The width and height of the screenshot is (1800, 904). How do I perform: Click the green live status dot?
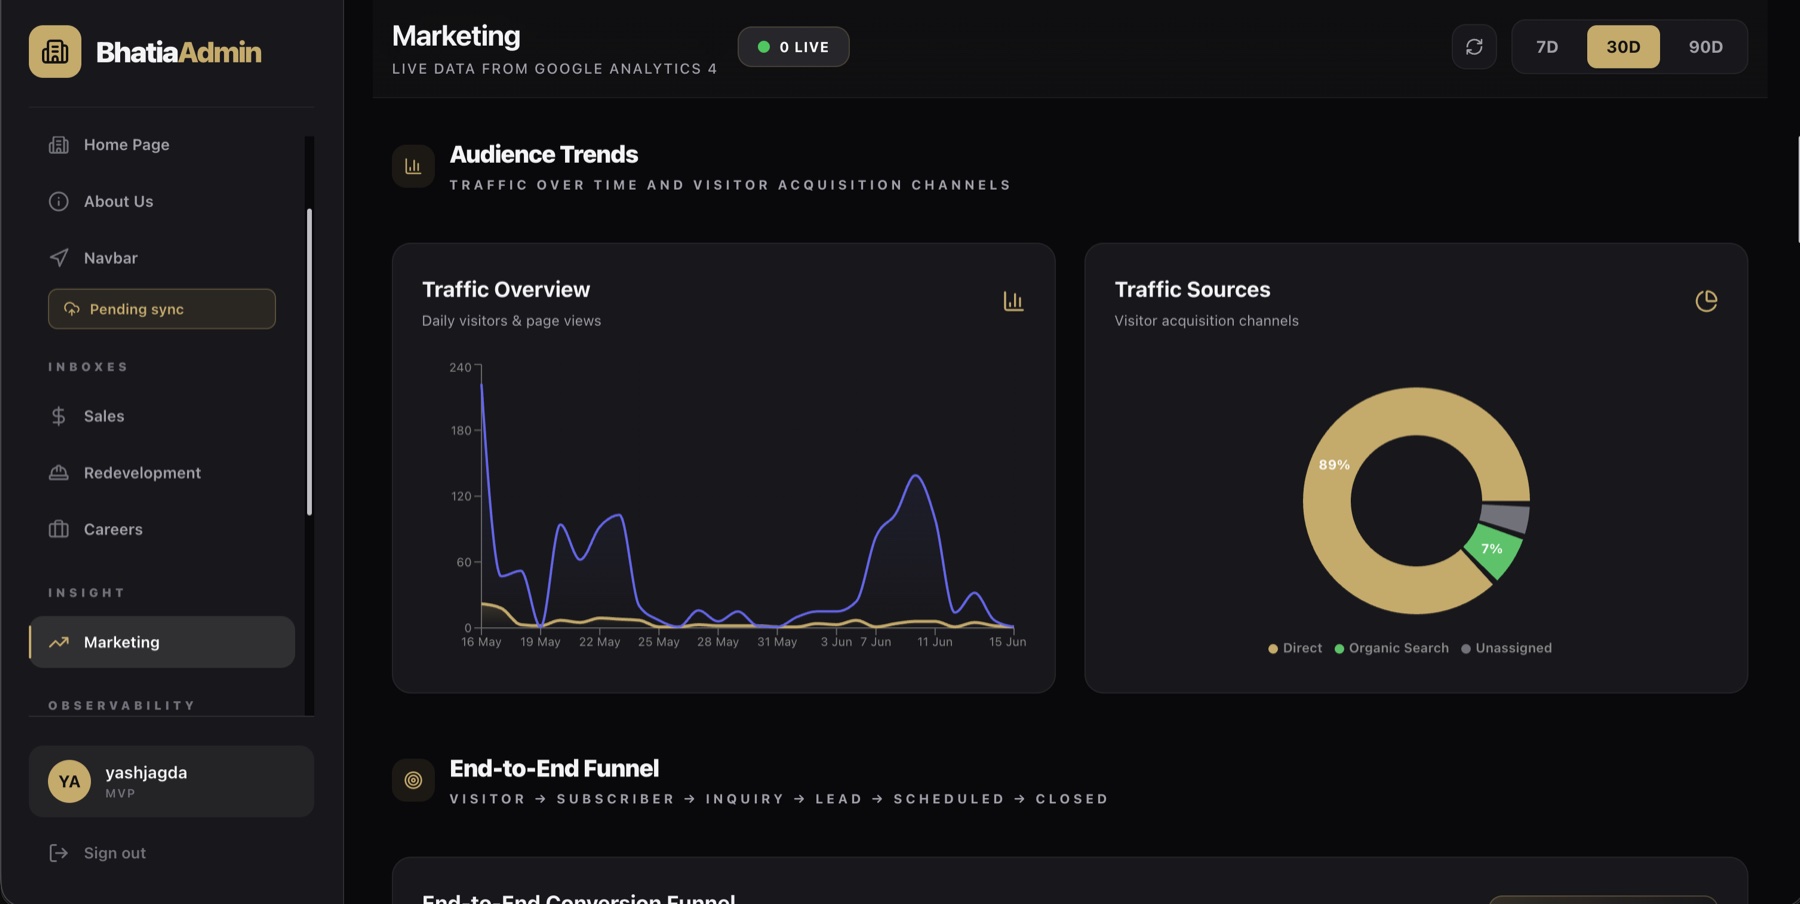click(x=764, y=47)
